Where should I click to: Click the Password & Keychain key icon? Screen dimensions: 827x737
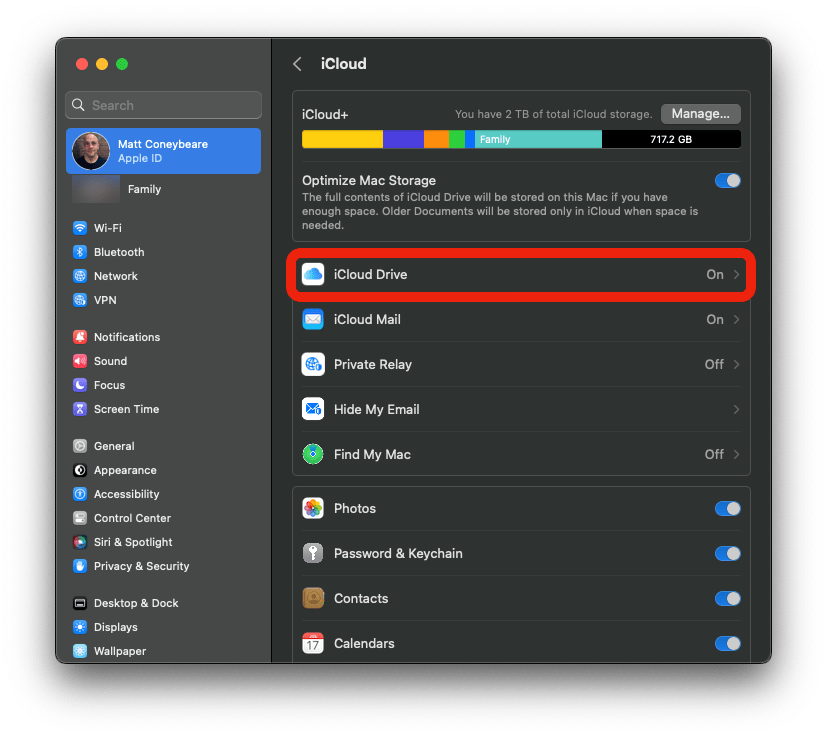(x=313, y=553)
